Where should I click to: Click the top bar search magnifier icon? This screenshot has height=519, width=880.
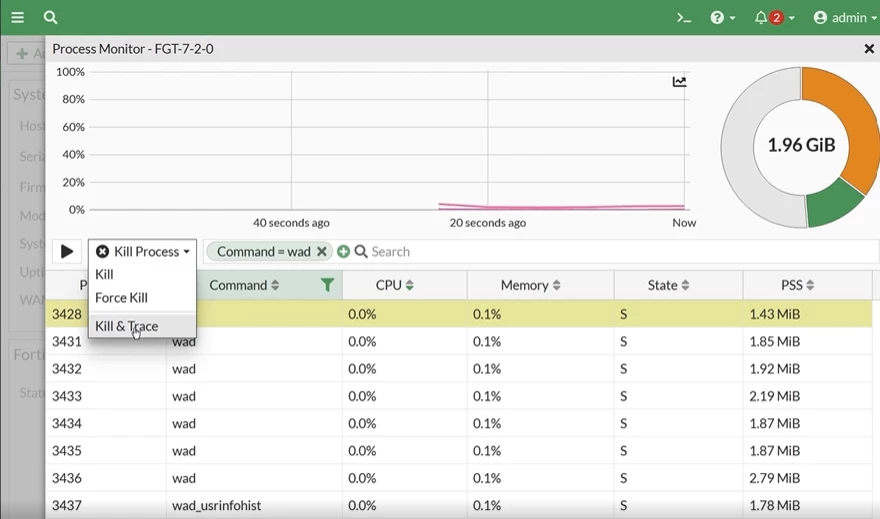[51, 17]
